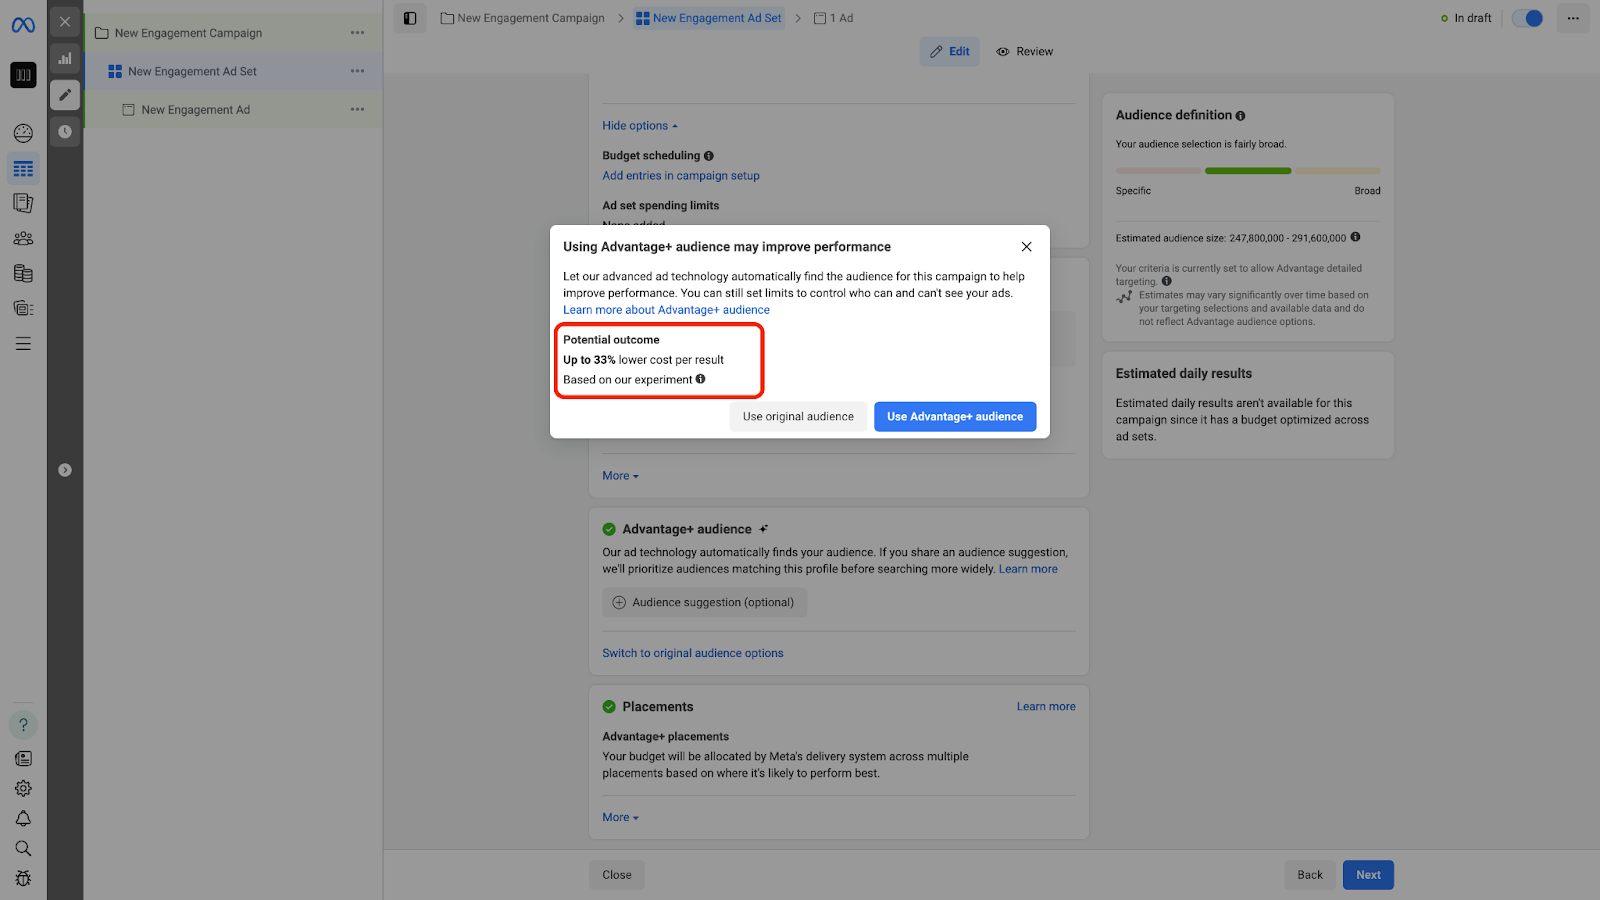Expand More under Placements section
This screenshot has width=1600, height=900.
click(x=620, y=818)
